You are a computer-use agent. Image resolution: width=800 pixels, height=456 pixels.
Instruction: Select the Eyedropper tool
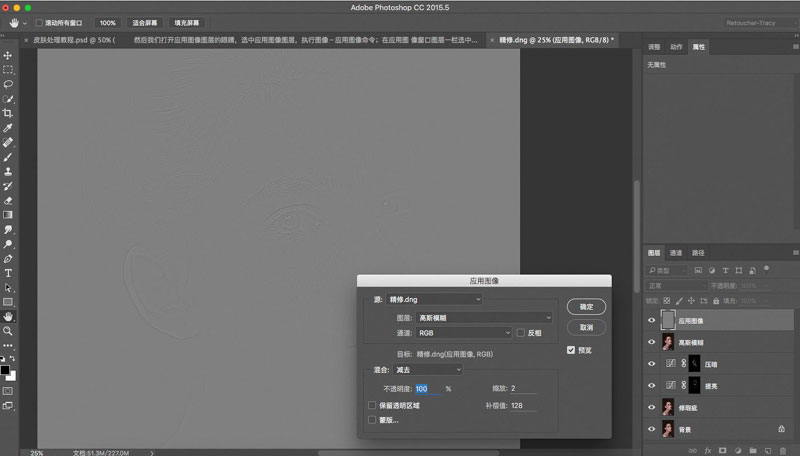pyautogui.click(x=8, y=128)
